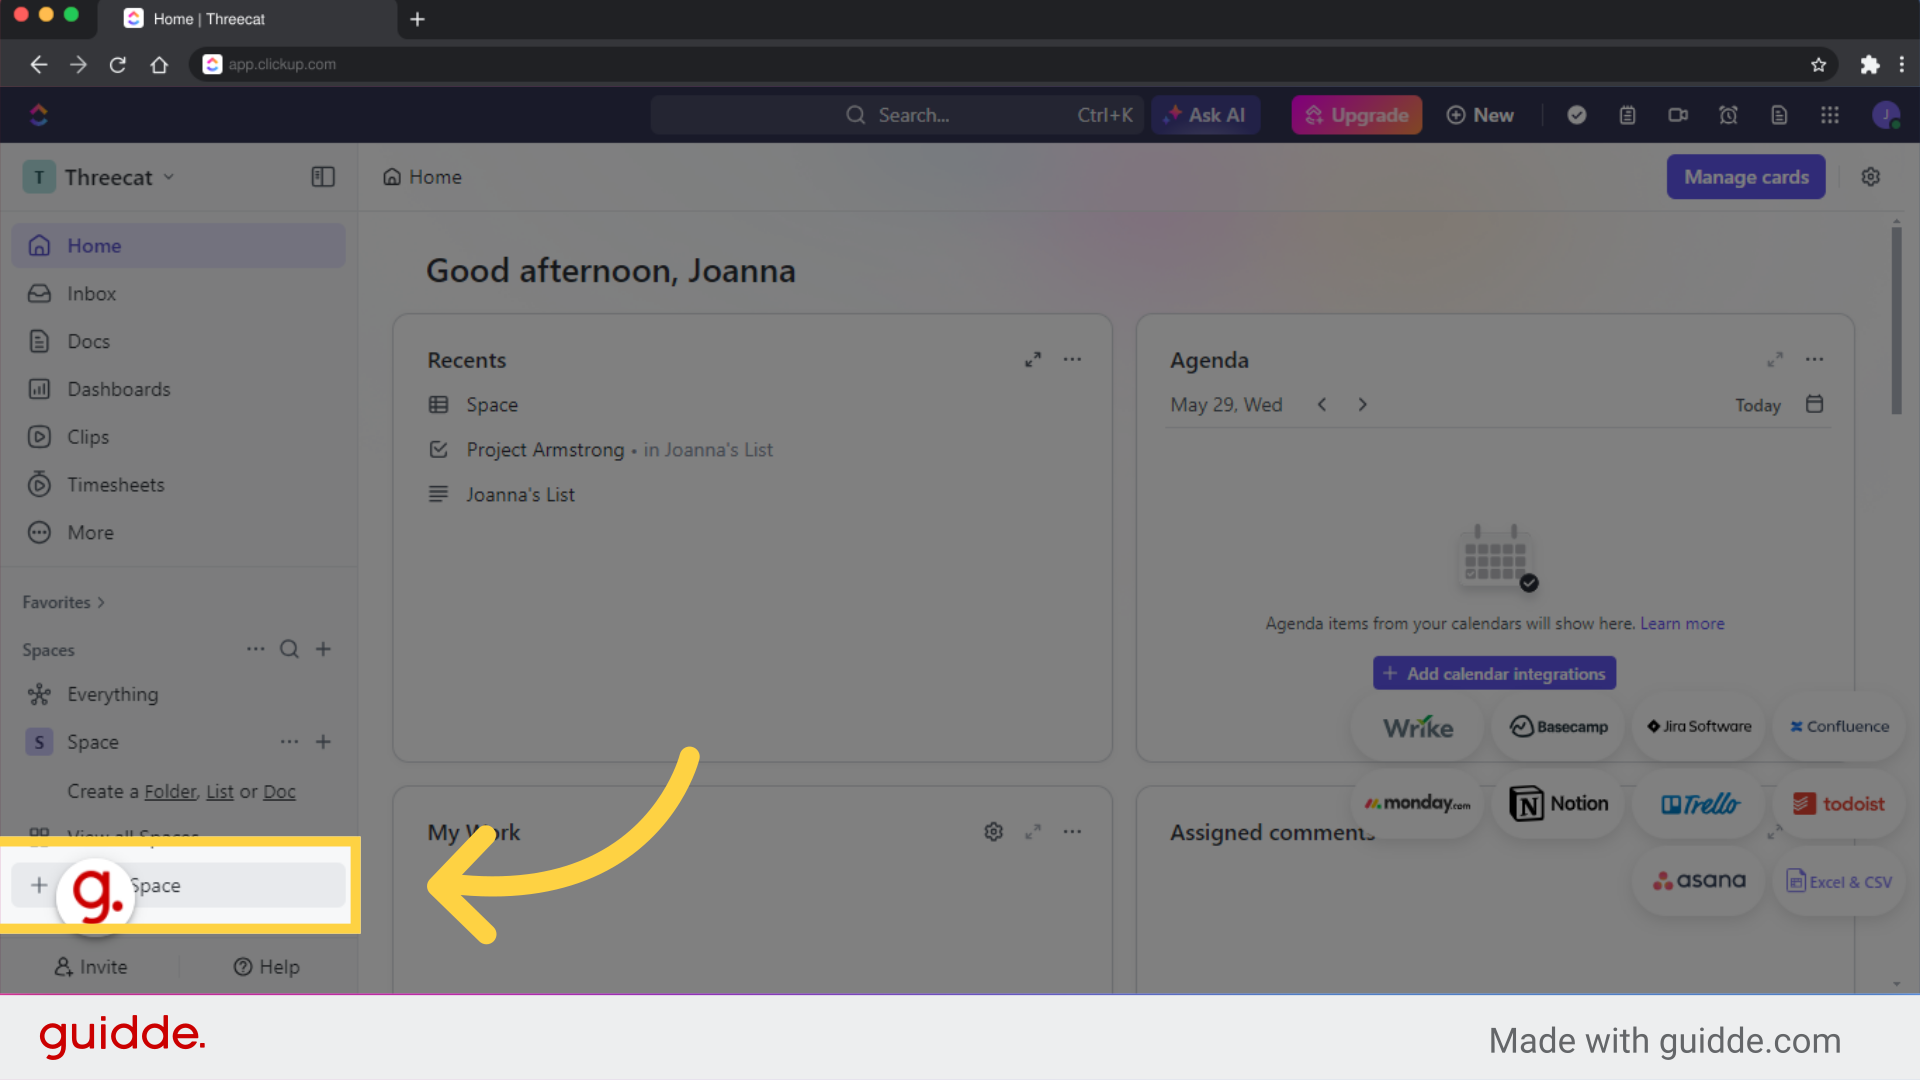Image resolution: width=1920 pixels, height=1080 pixels.
Task: Expand the Recents card to full screen
Action: click(x=1033, y=359)
